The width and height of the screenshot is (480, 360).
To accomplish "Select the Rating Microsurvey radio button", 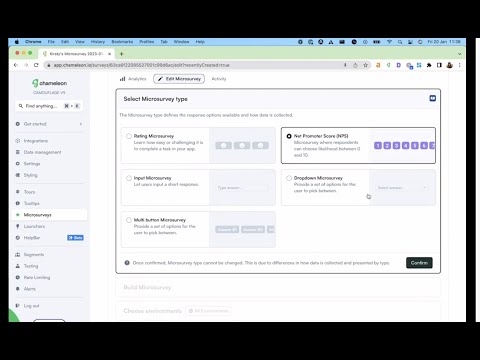I will point(129,136).
